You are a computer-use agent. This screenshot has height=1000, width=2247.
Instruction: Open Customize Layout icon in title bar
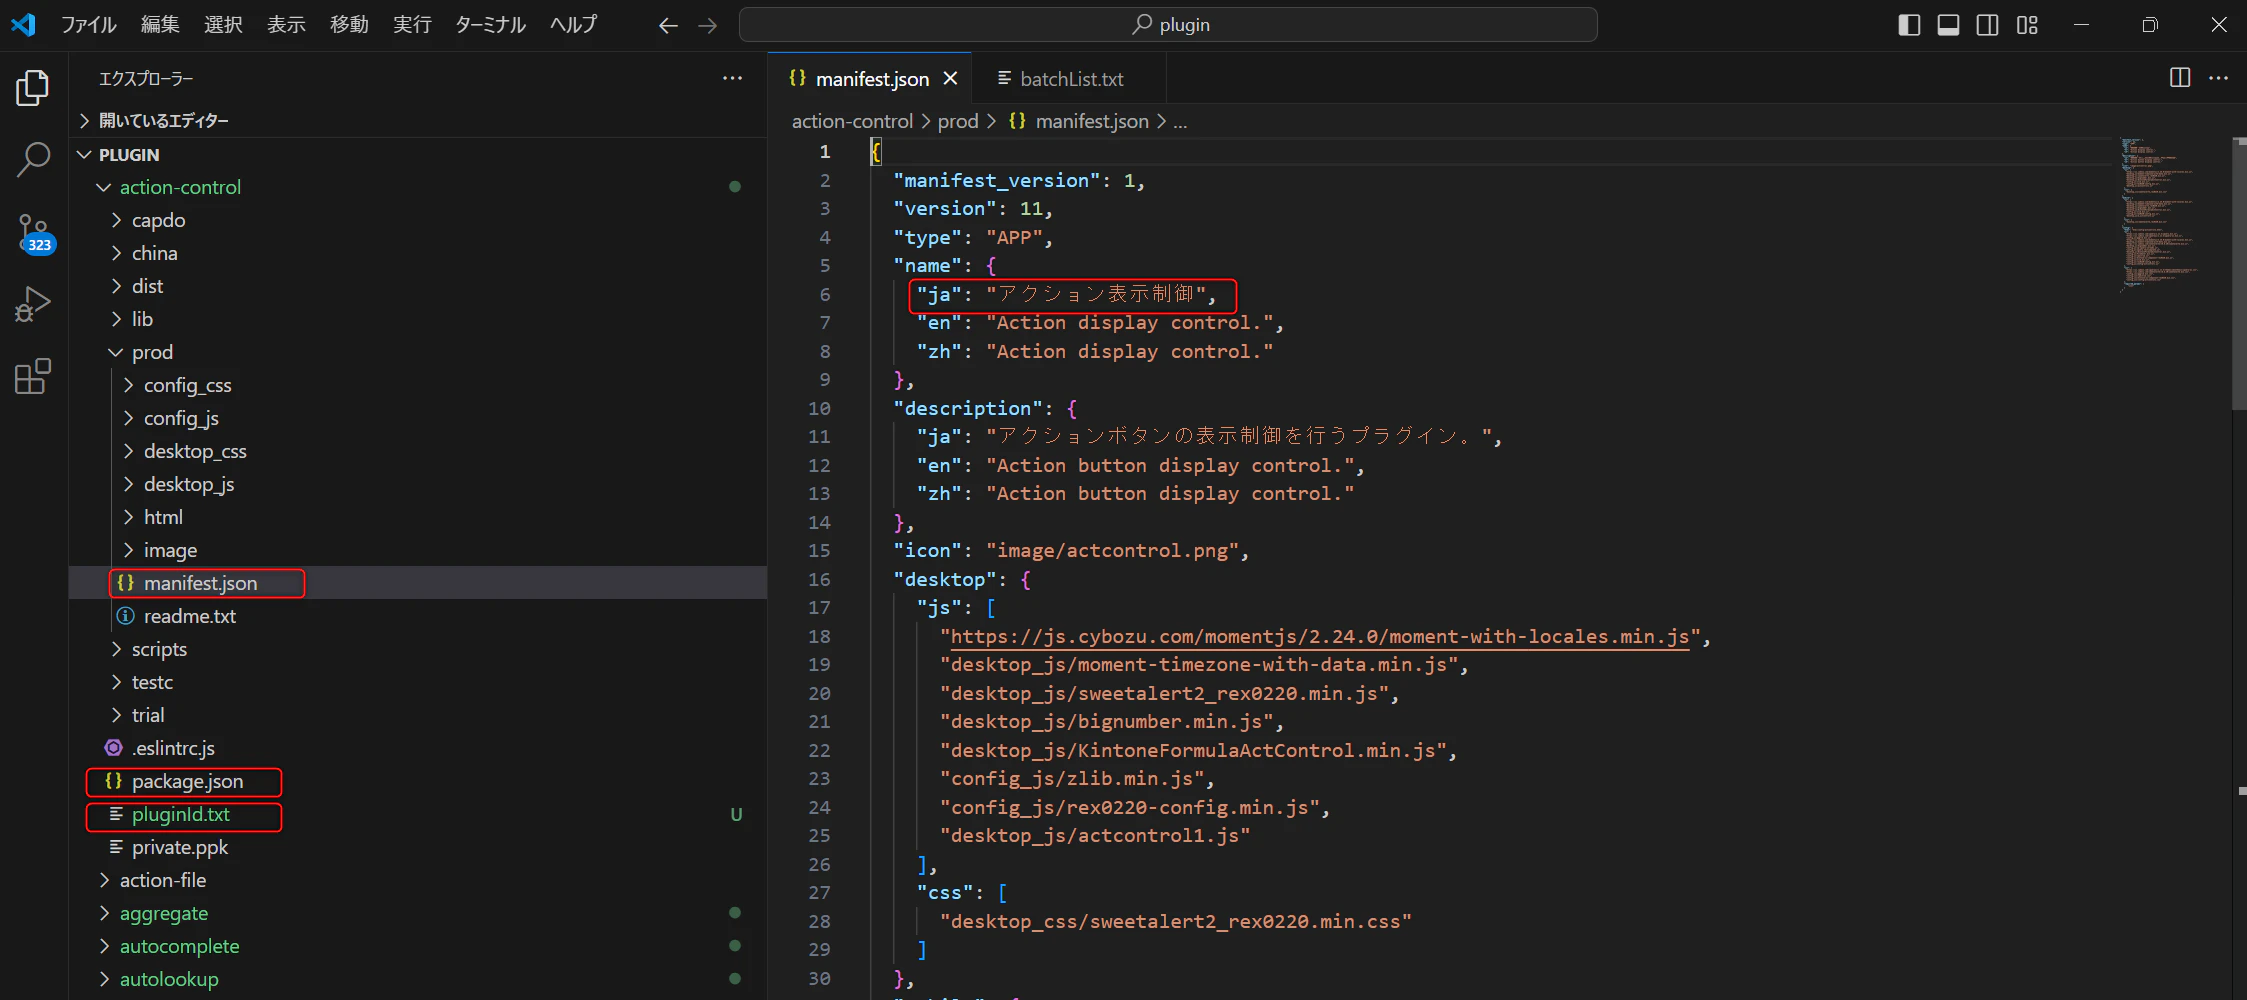coord(2027,25)
